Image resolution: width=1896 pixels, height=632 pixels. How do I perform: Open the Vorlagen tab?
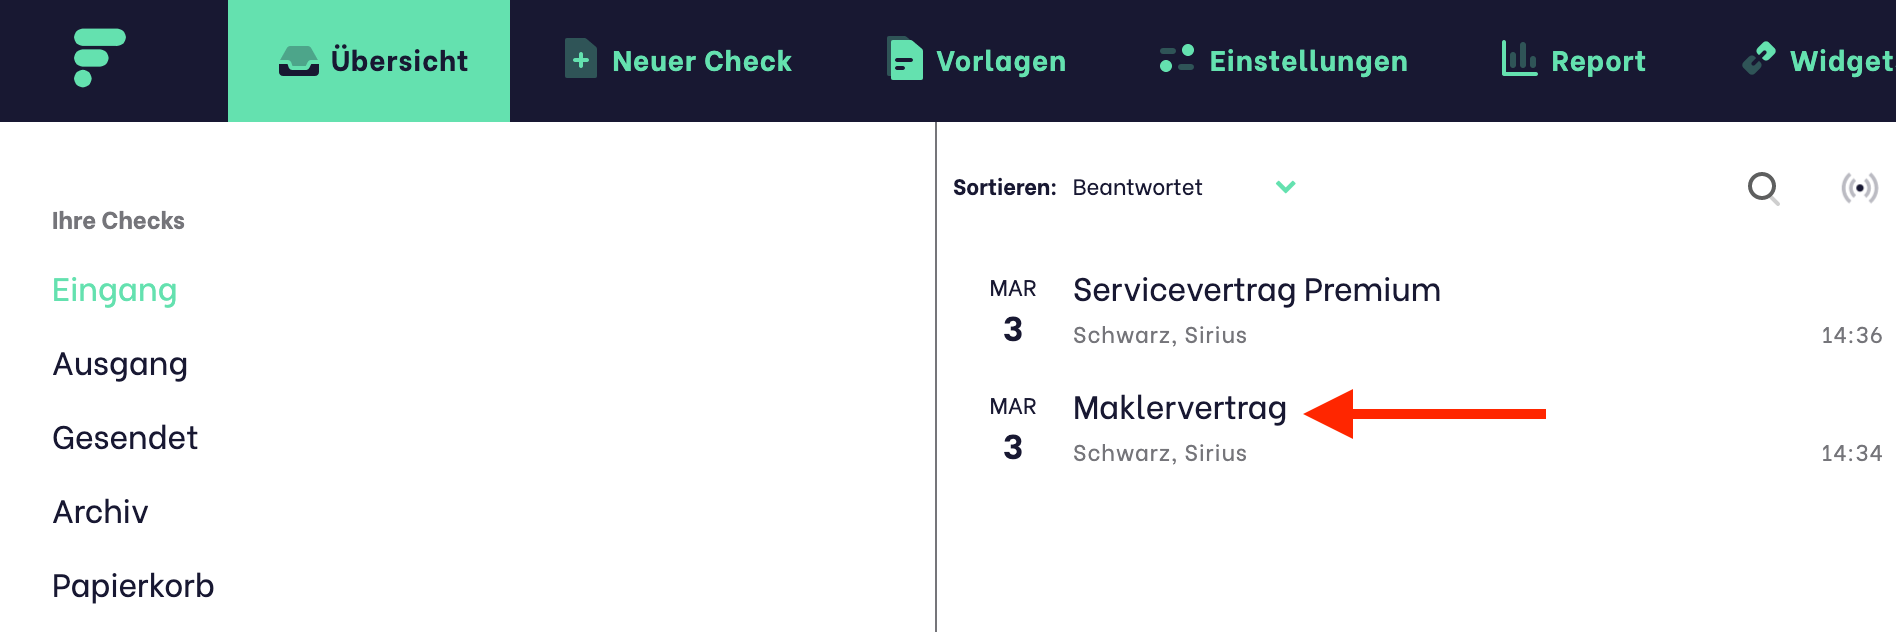coord(1000,61)
